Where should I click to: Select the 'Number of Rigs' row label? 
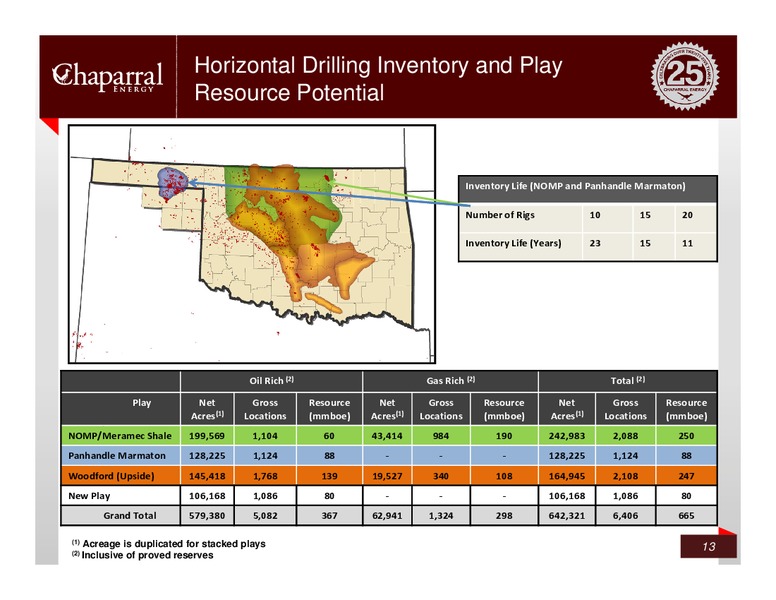click(x=500, y=215)
